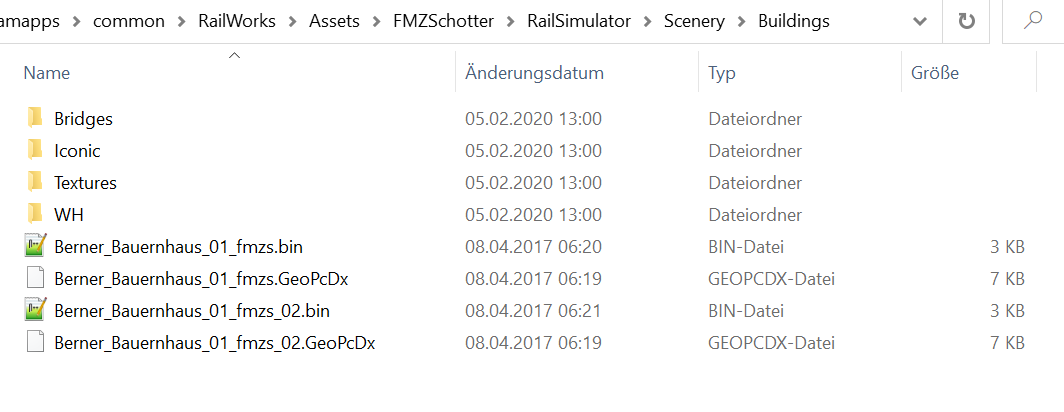Click the Iconic folder icon
Viewport: 1064px width, 412px height.
[x=35, y=150]
